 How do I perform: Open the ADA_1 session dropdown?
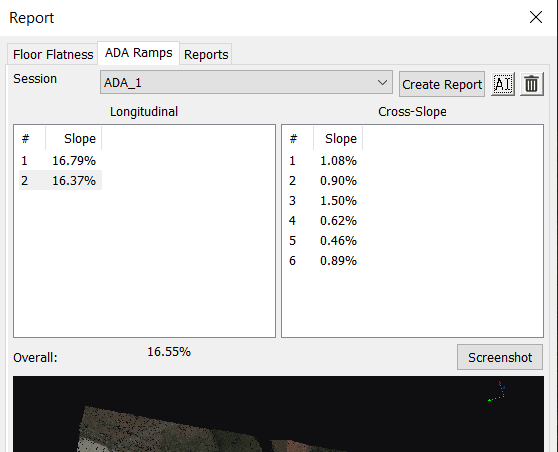[x=246, y=82]
